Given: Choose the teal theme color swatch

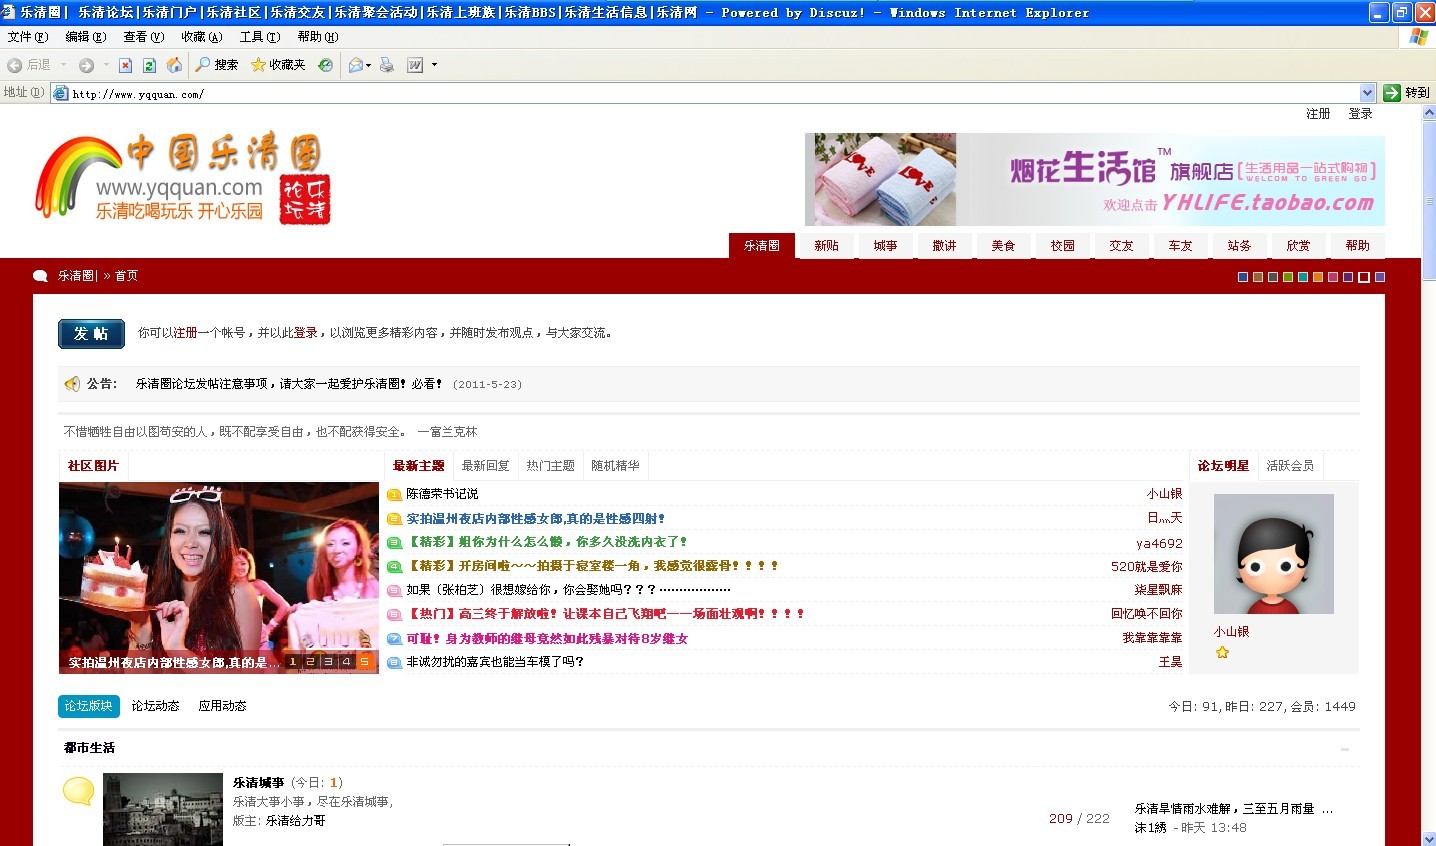Looking at the screenshot, I should pyautogui.click(x=1303, y=277).
